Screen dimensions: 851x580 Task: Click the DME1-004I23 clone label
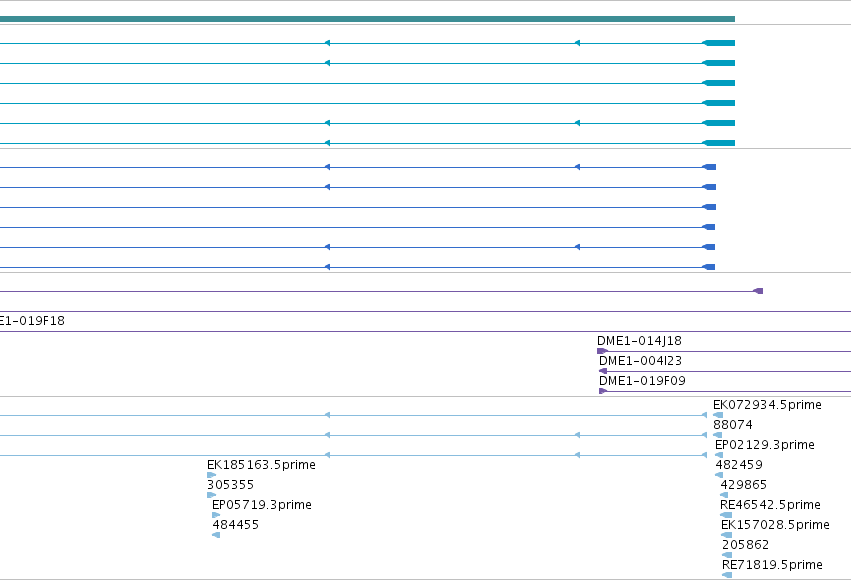640,361
